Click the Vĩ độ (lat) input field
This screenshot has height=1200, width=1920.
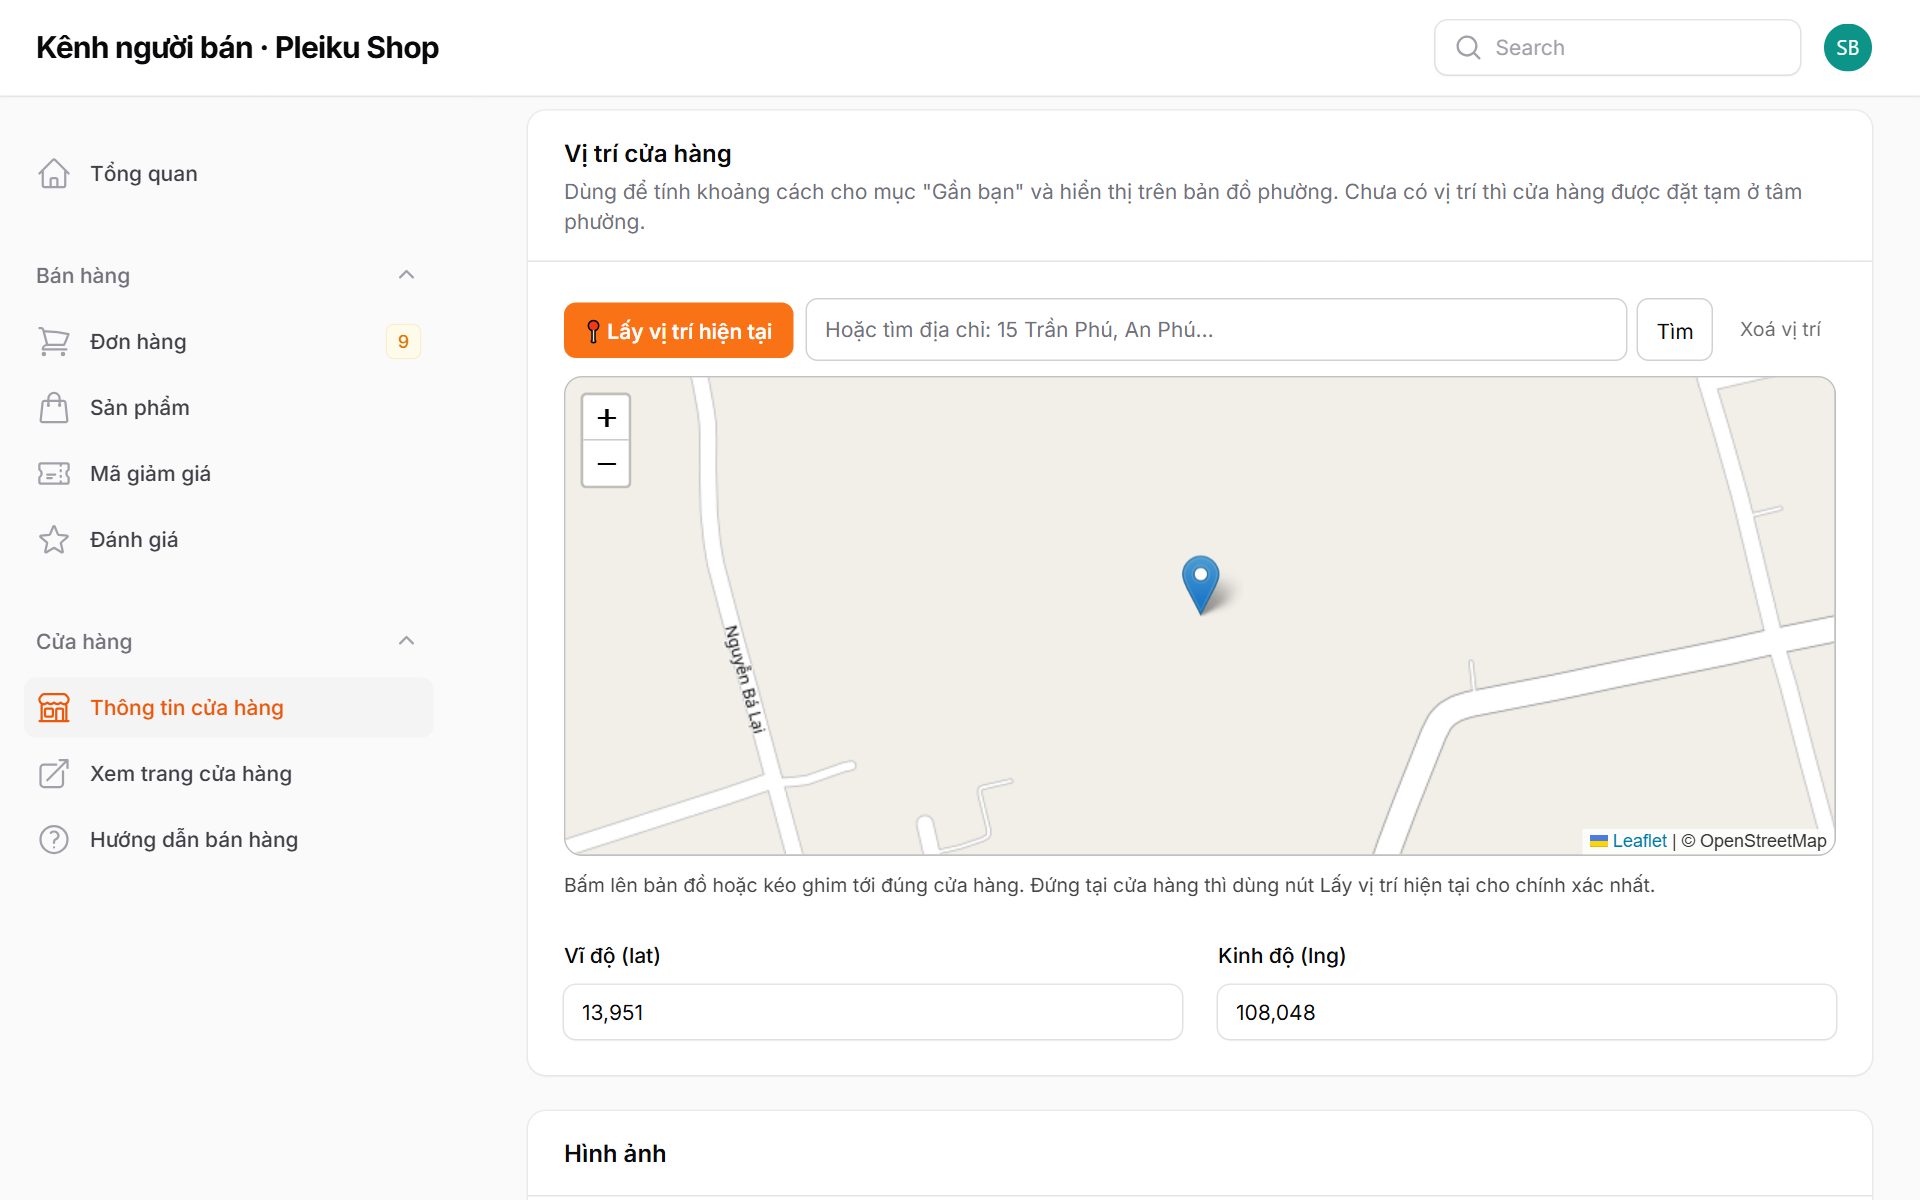[873, 1012]
